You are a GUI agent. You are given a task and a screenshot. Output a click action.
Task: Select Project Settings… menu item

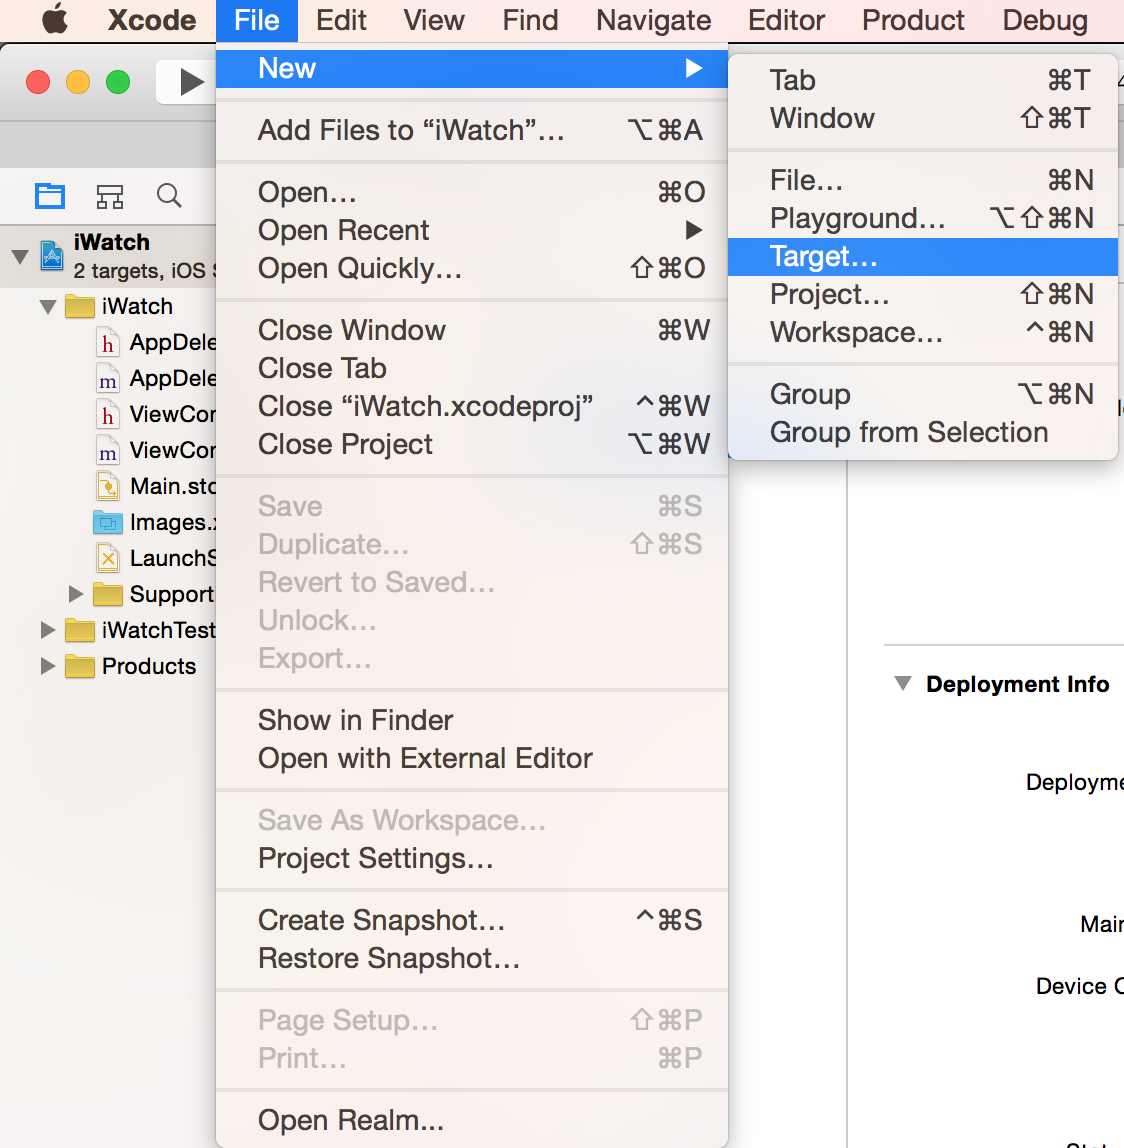472,858
